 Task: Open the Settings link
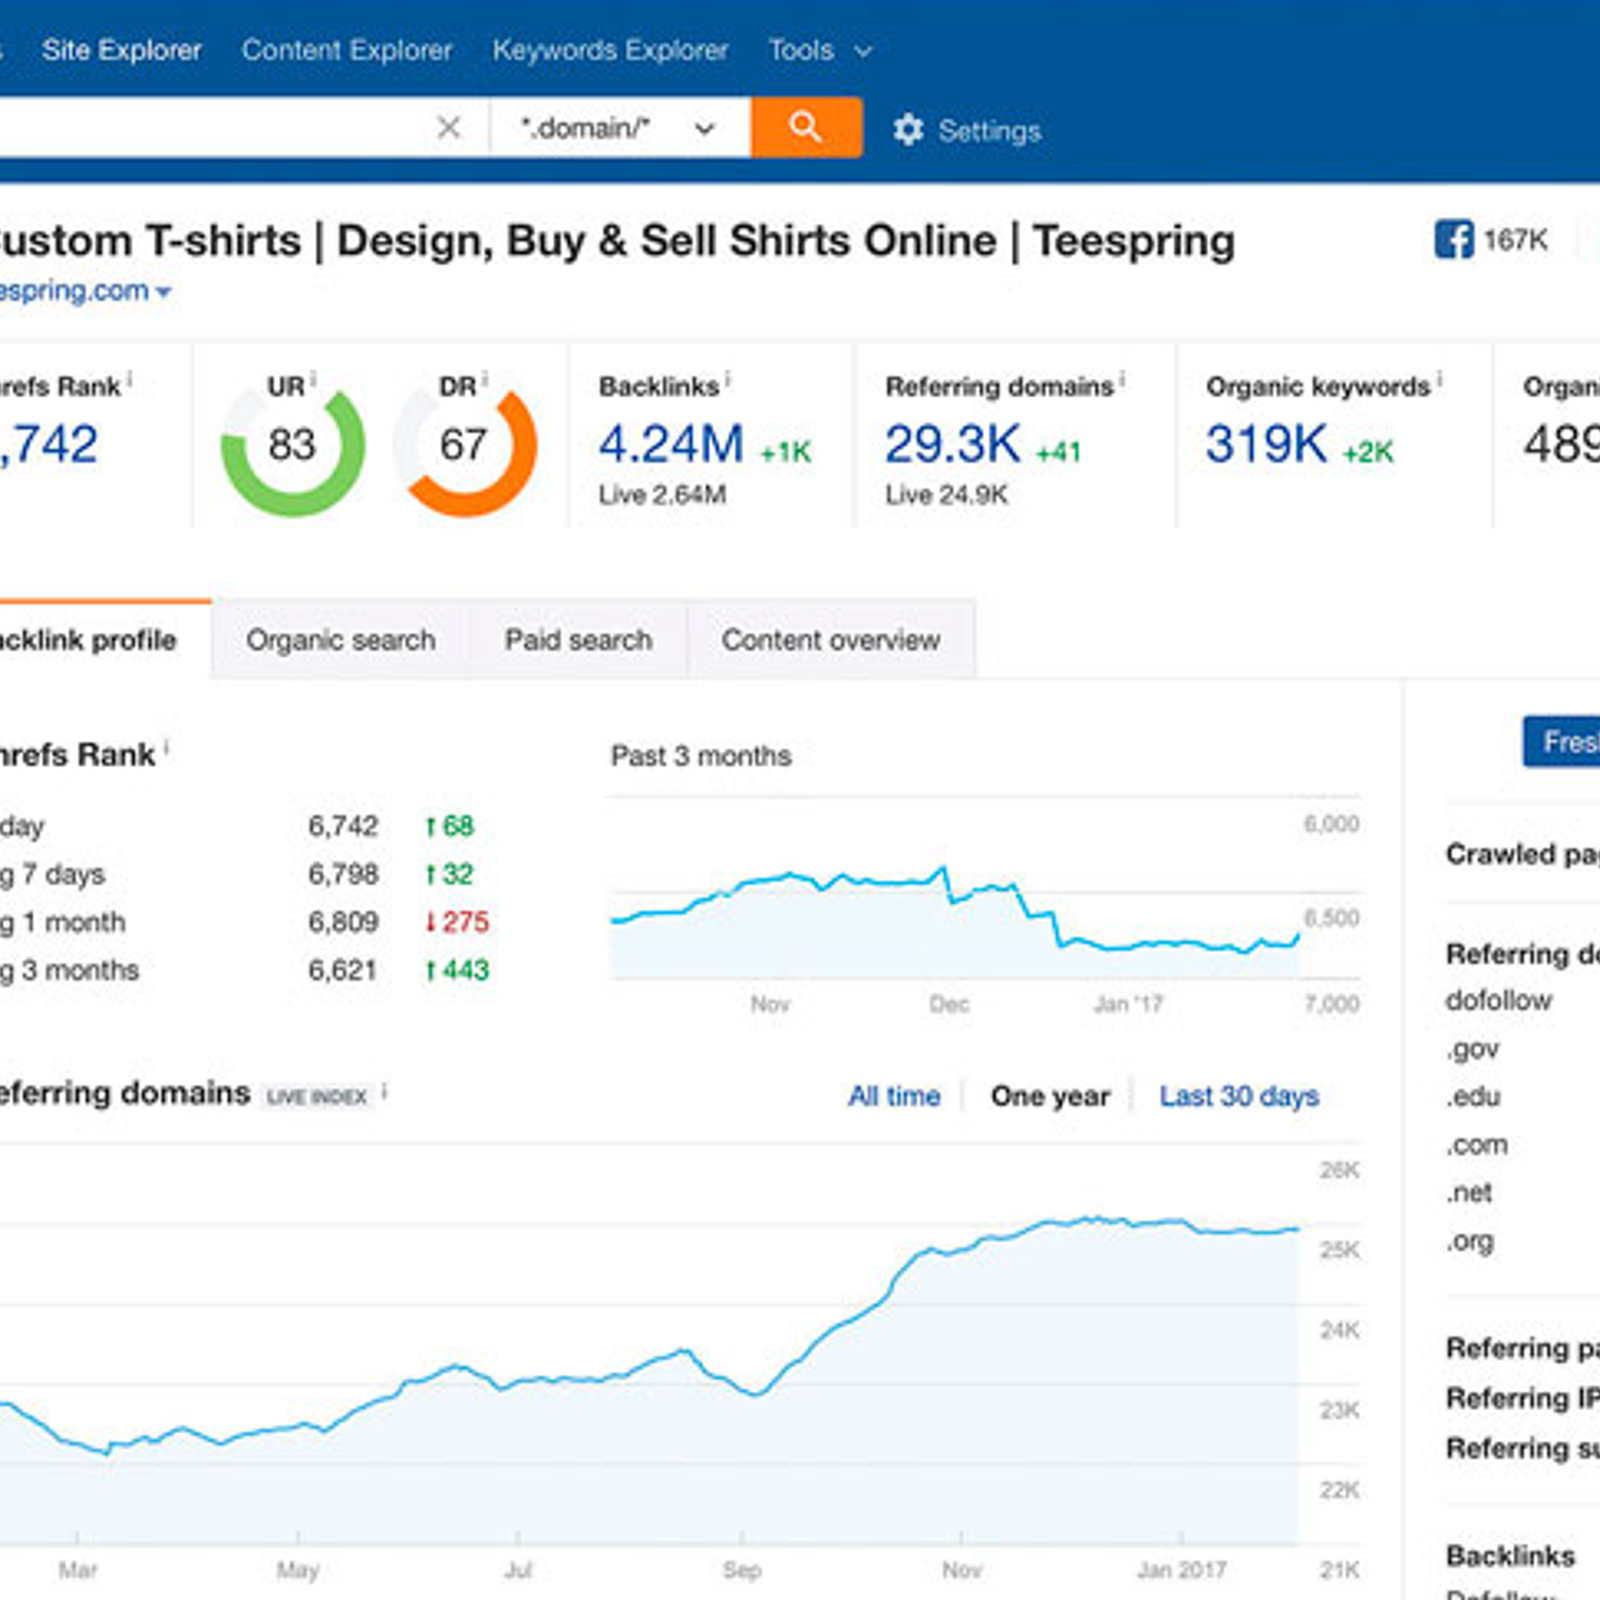point(989,131)
